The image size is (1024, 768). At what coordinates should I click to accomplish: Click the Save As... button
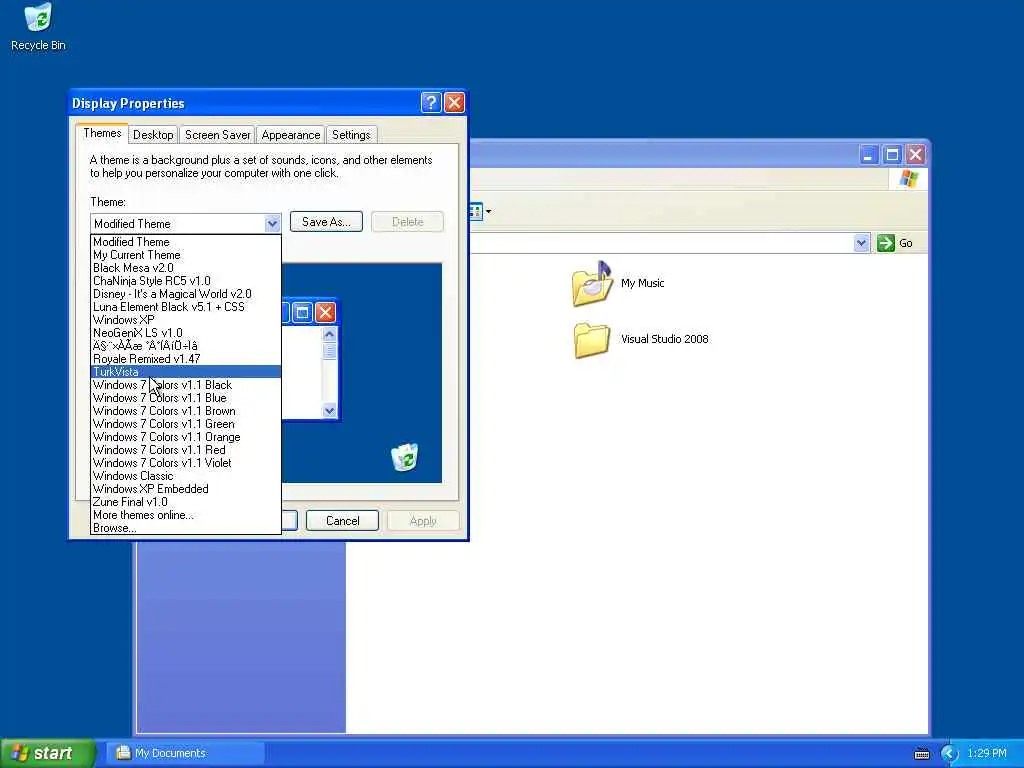coord(326,222)
